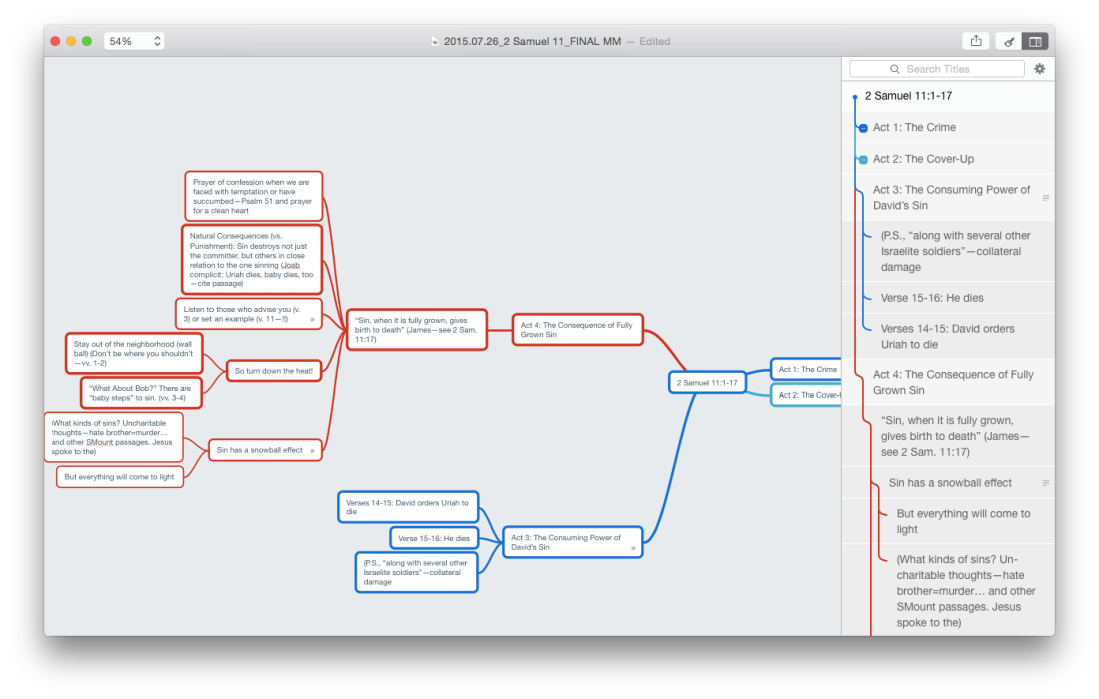Click the document proxy icon beside the window title
This screenshot has height=699, width=1099.
pyautogui.click(x=434, y=41)
